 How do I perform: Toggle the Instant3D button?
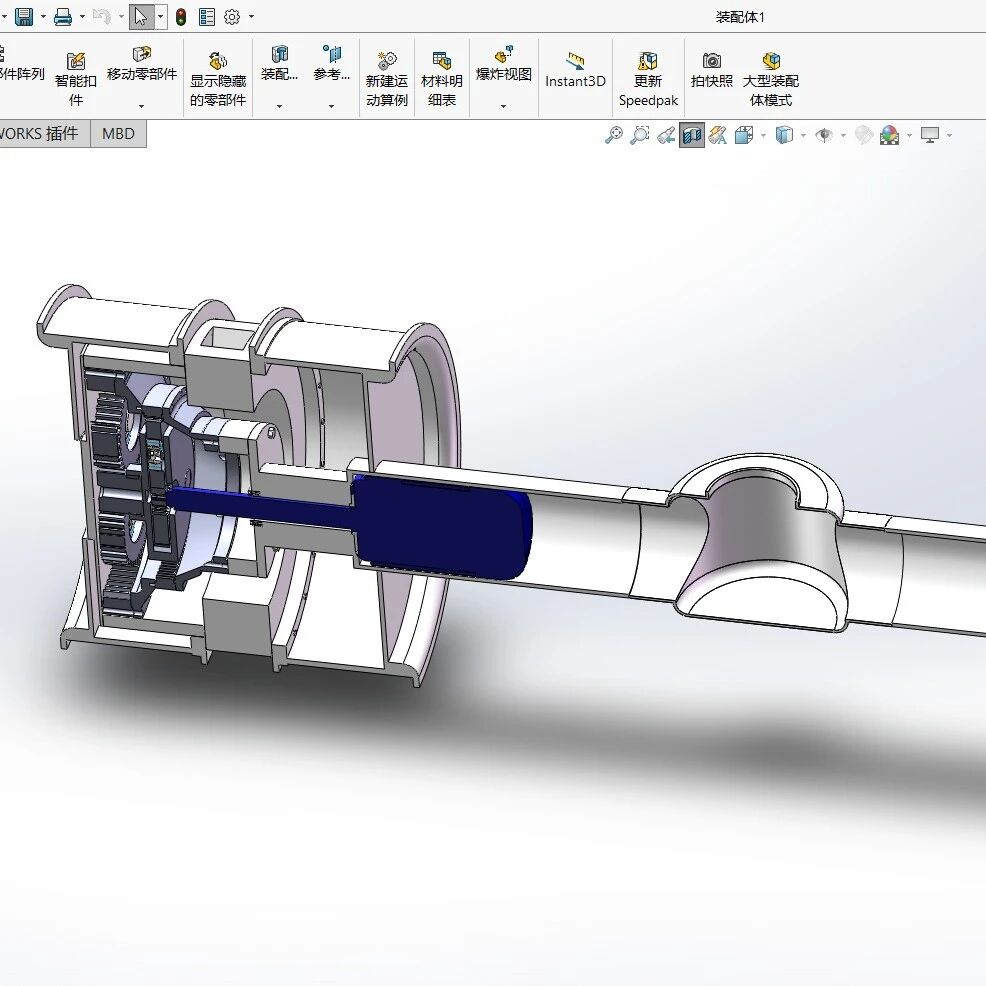pyautogui.click(x=575, y=70)
